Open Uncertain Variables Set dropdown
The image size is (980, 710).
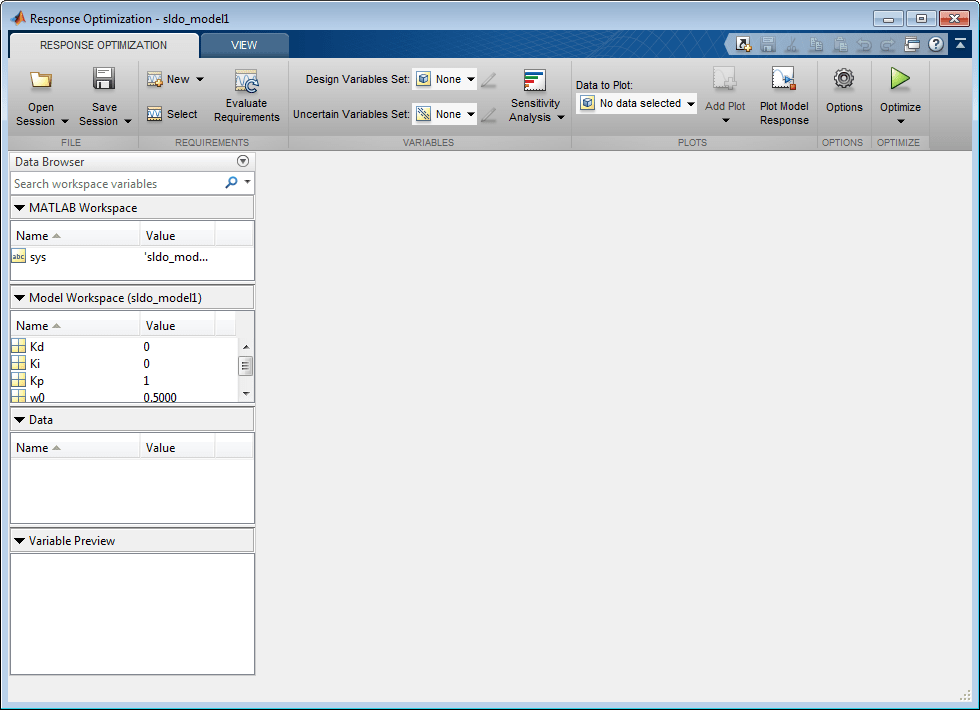pos(444,114)
